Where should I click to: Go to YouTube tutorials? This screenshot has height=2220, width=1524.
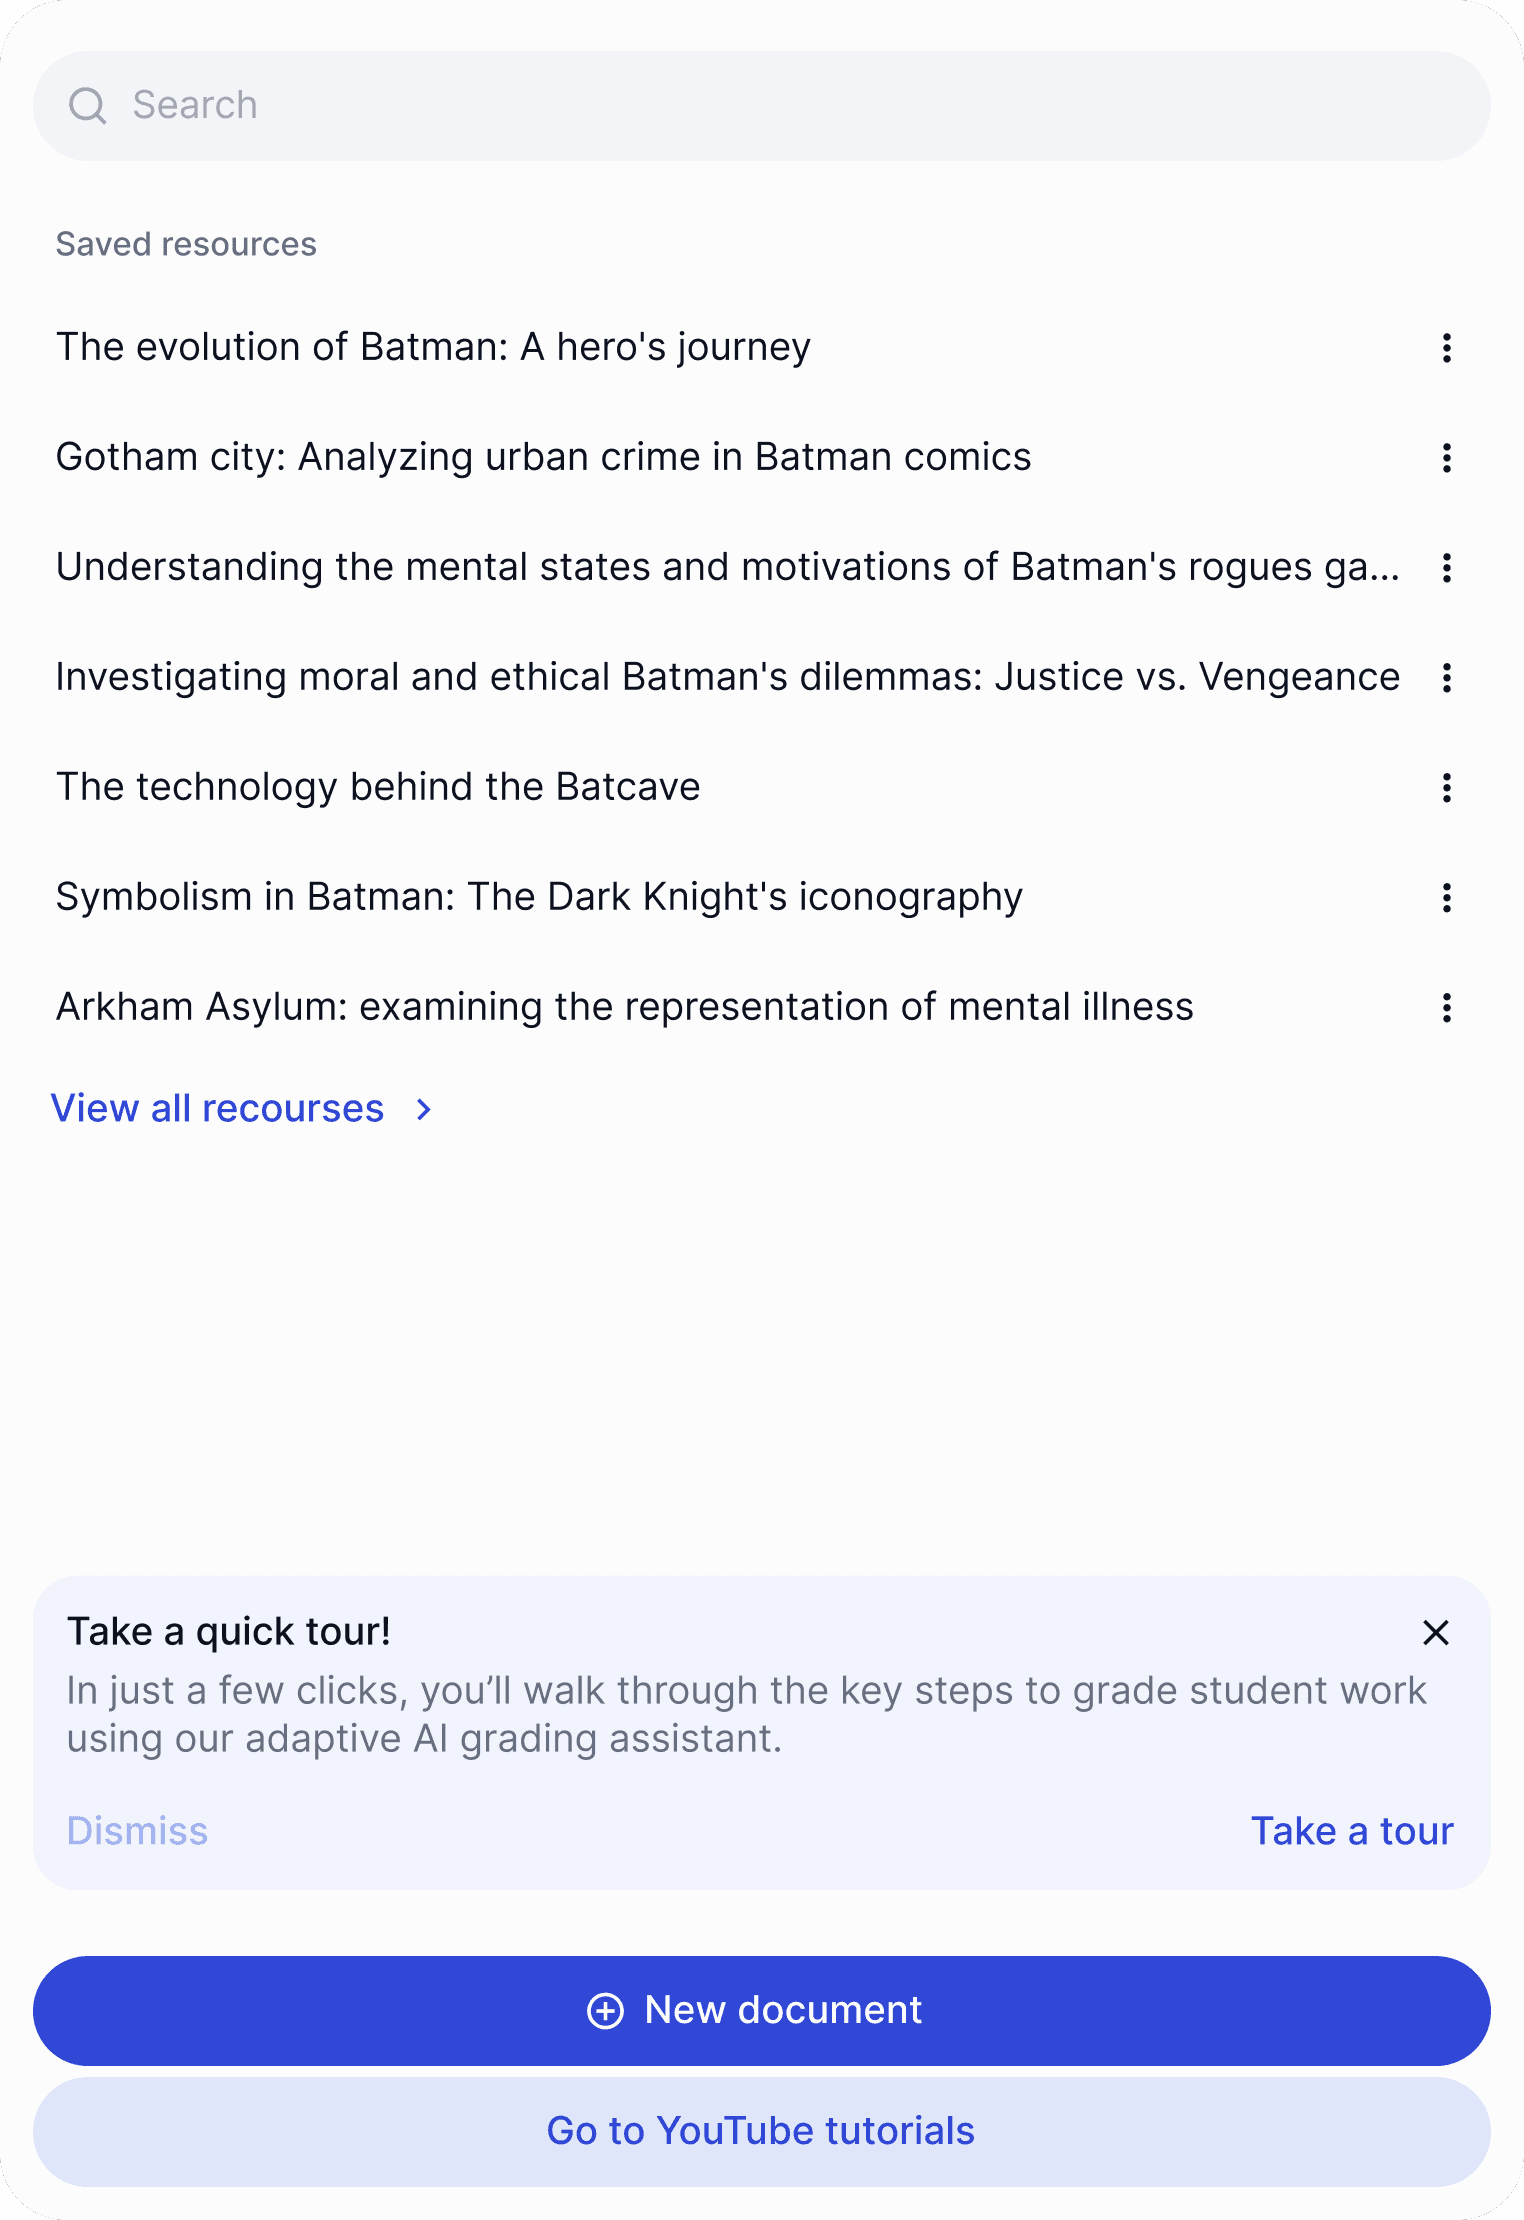coord(762,2131)
